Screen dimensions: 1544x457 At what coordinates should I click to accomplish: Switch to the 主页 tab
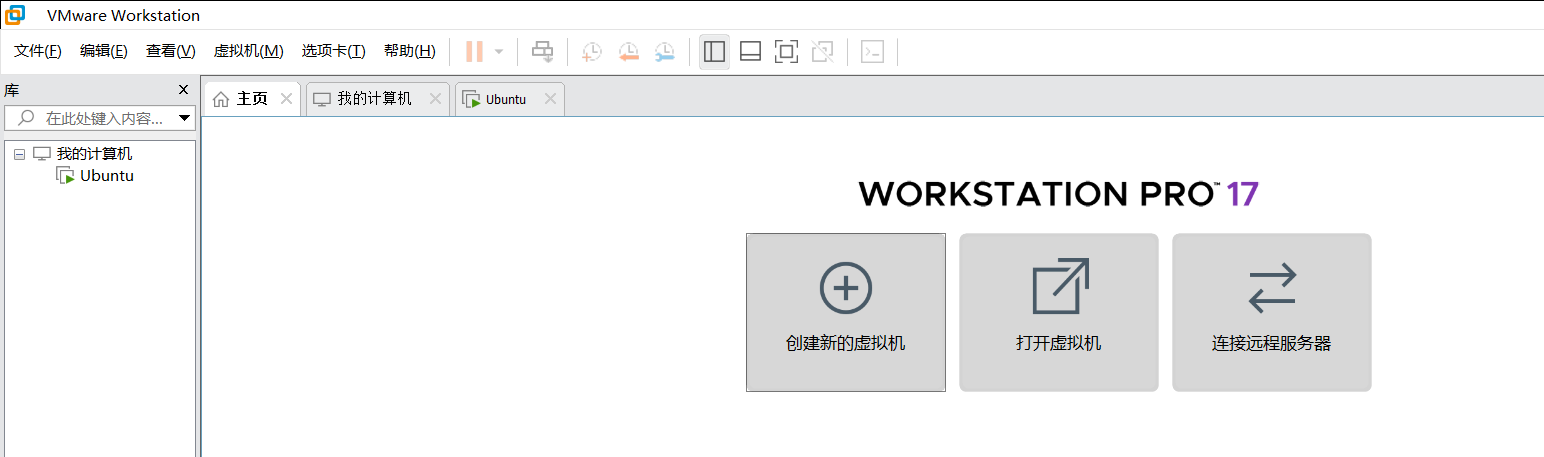click(x=252, y=99)
